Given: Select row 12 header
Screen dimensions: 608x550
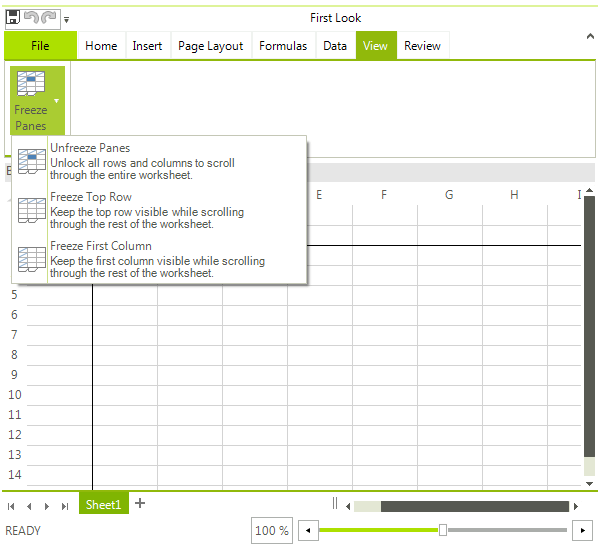Looking at the screenshot, I should point(15,435).
